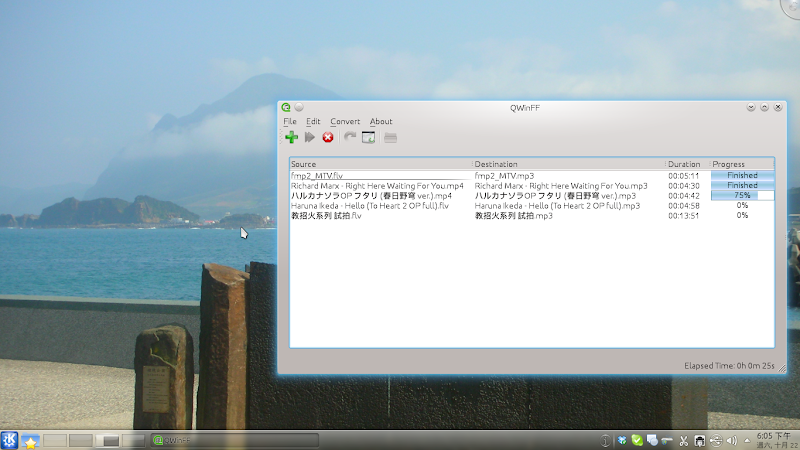Open the About menu
This screenshot has width=800, height=450.
[x=381, y=122]
